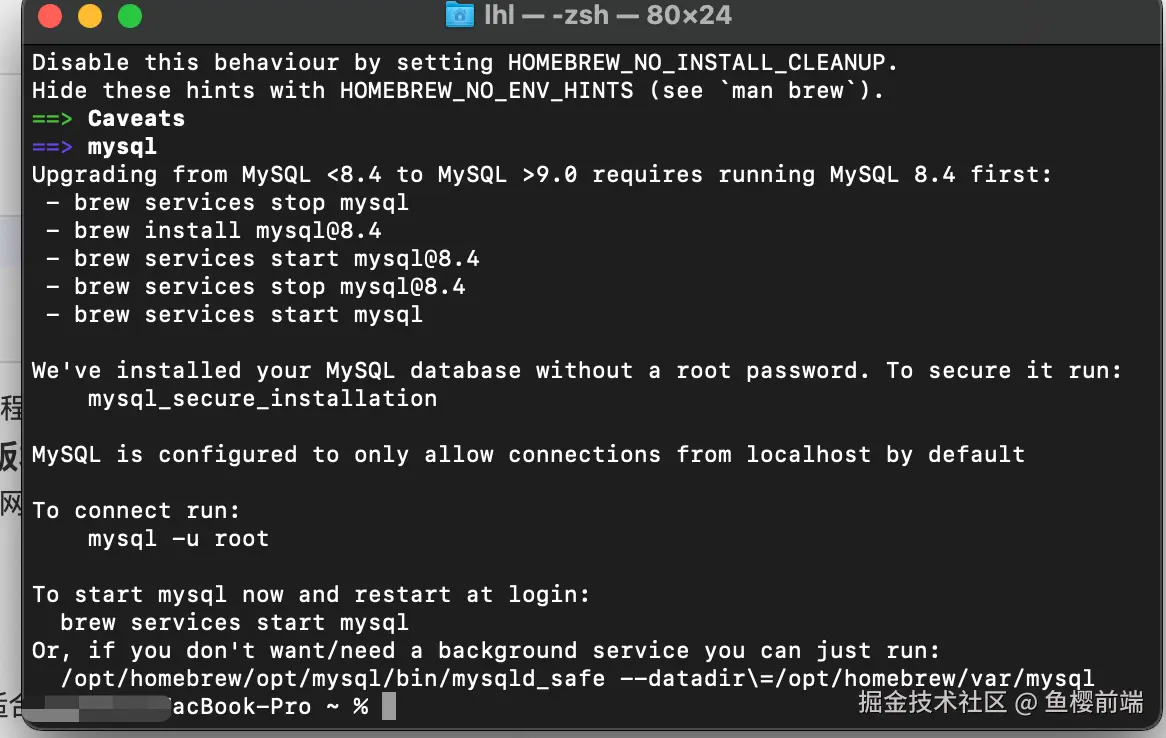Click the 掘金技术社区 watermark text
The height and width of the screenshot is (738, 1166).
click(931, 702)
